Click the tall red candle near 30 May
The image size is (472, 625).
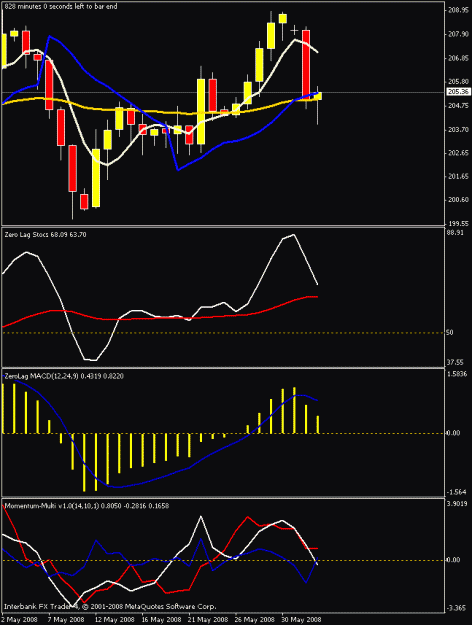tap(306, 64)
